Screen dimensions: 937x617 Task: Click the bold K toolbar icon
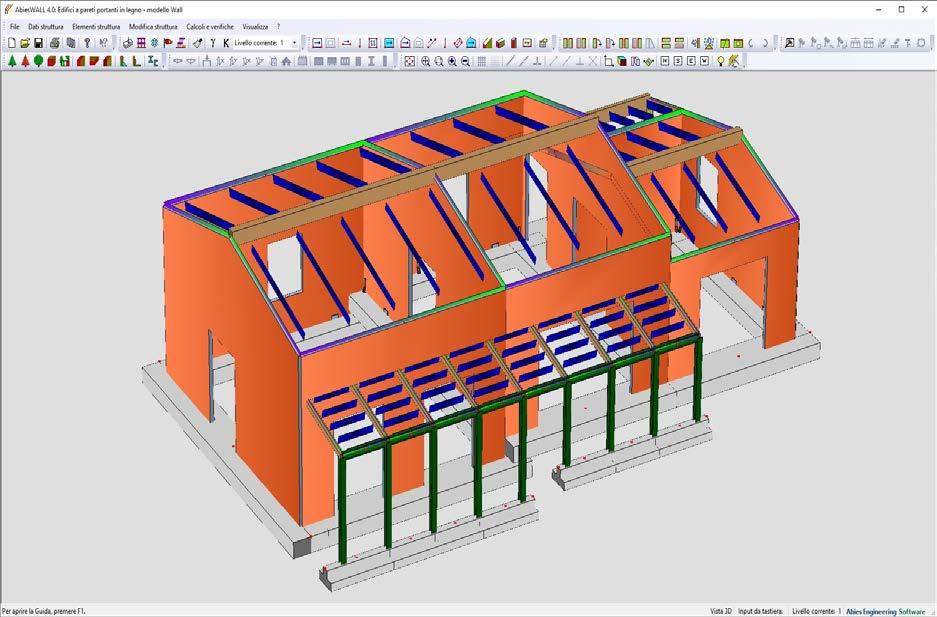click(226, 43)
